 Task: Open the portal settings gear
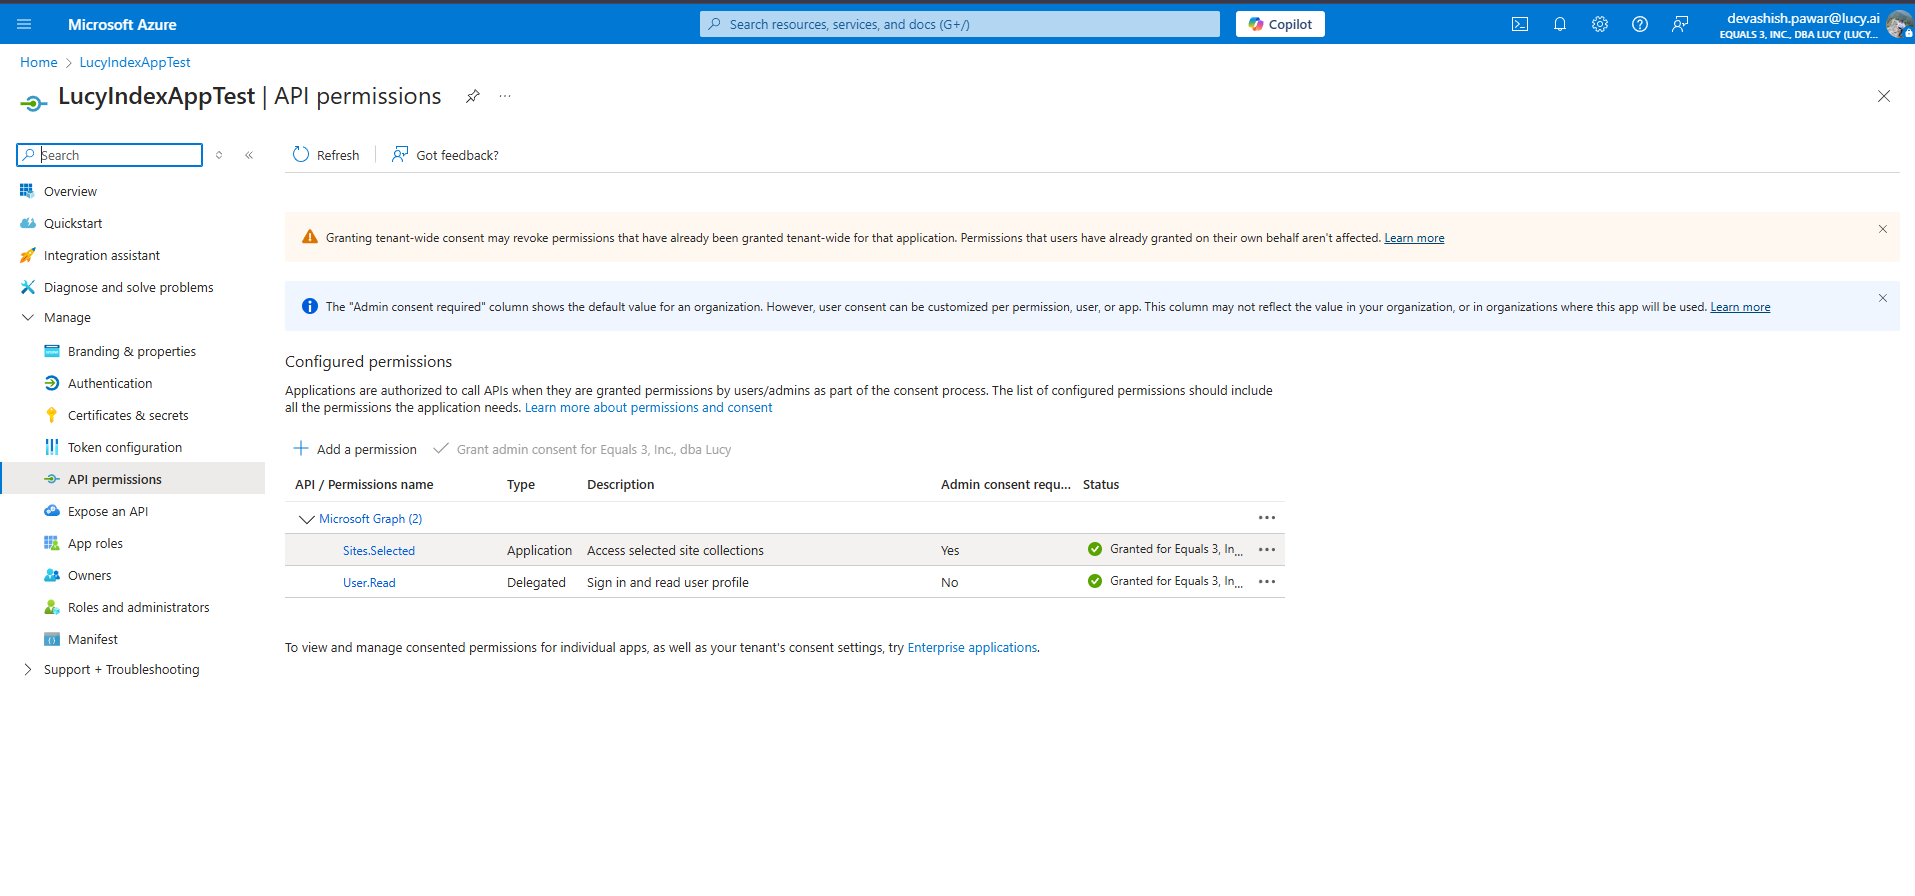1599,24
